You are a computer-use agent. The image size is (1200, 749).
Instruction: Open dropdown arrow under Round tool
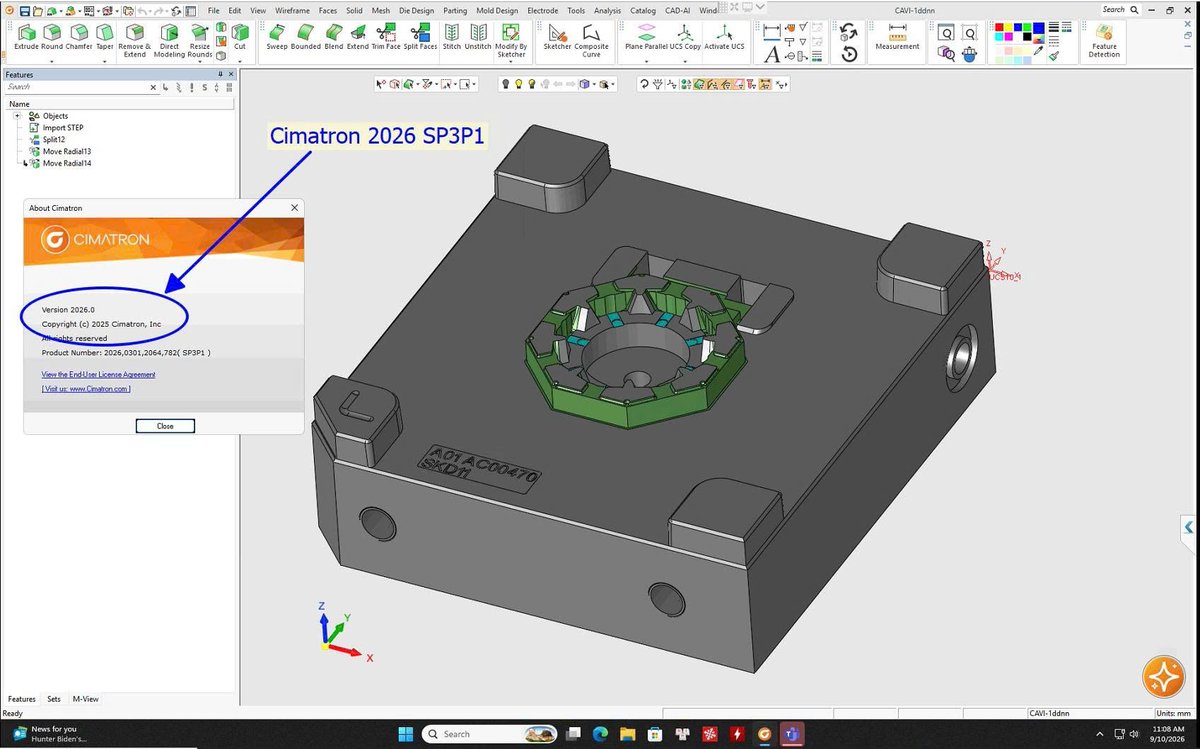click(x=52, y=61)
